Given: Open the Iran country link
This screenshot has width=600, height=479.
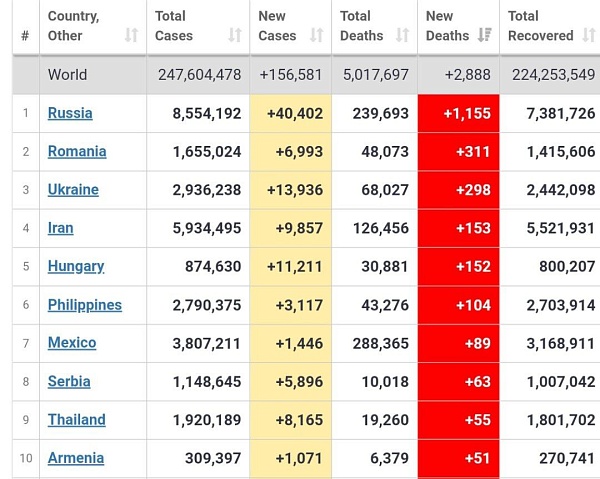Looking at the screenshot, I should pyautogui.click(x=60, y=228).
